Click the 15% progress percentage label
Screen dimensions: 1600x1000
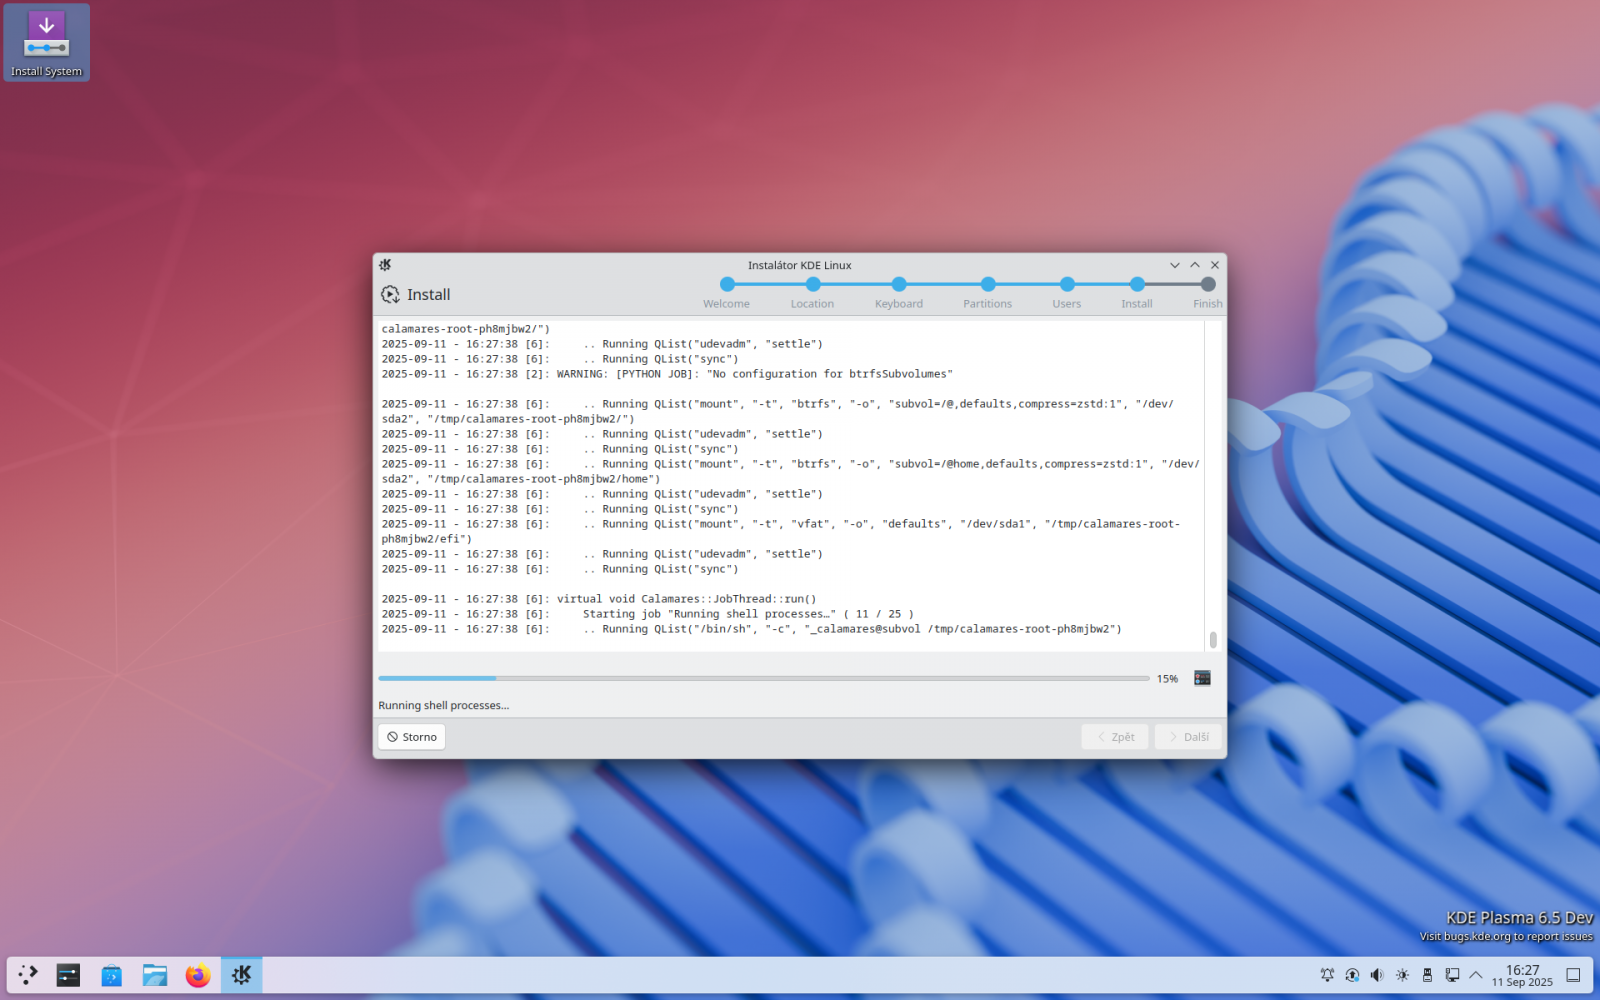point(1168,679)
